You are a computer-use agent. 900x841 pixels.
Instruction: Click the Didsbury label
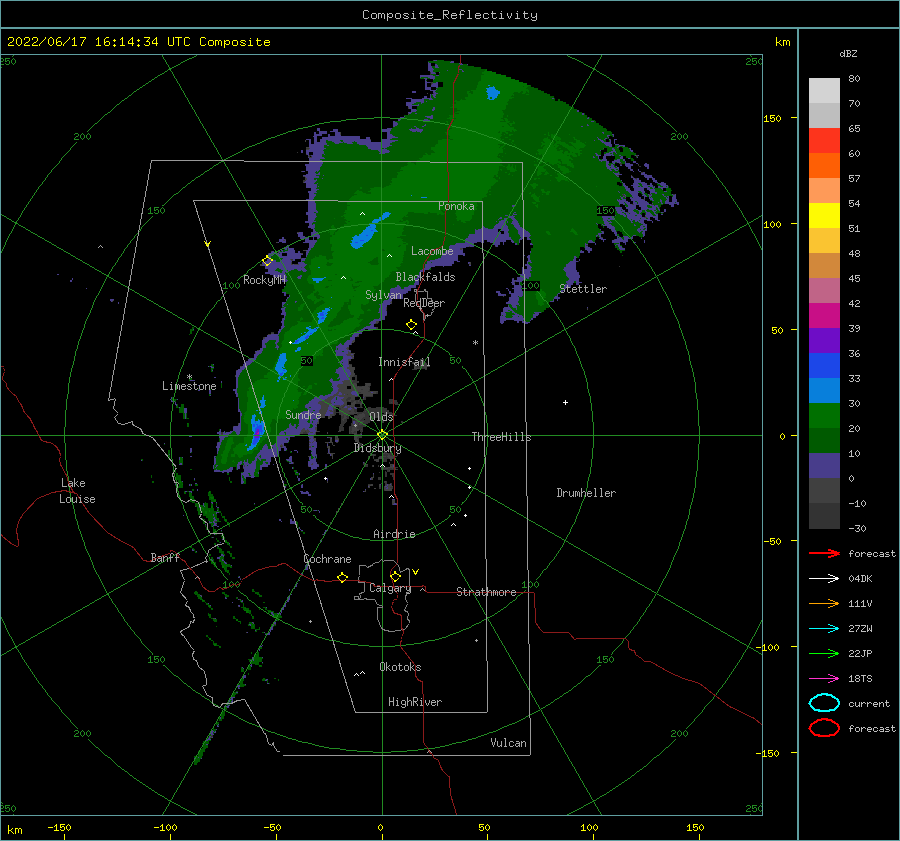(x=377, y=448)
